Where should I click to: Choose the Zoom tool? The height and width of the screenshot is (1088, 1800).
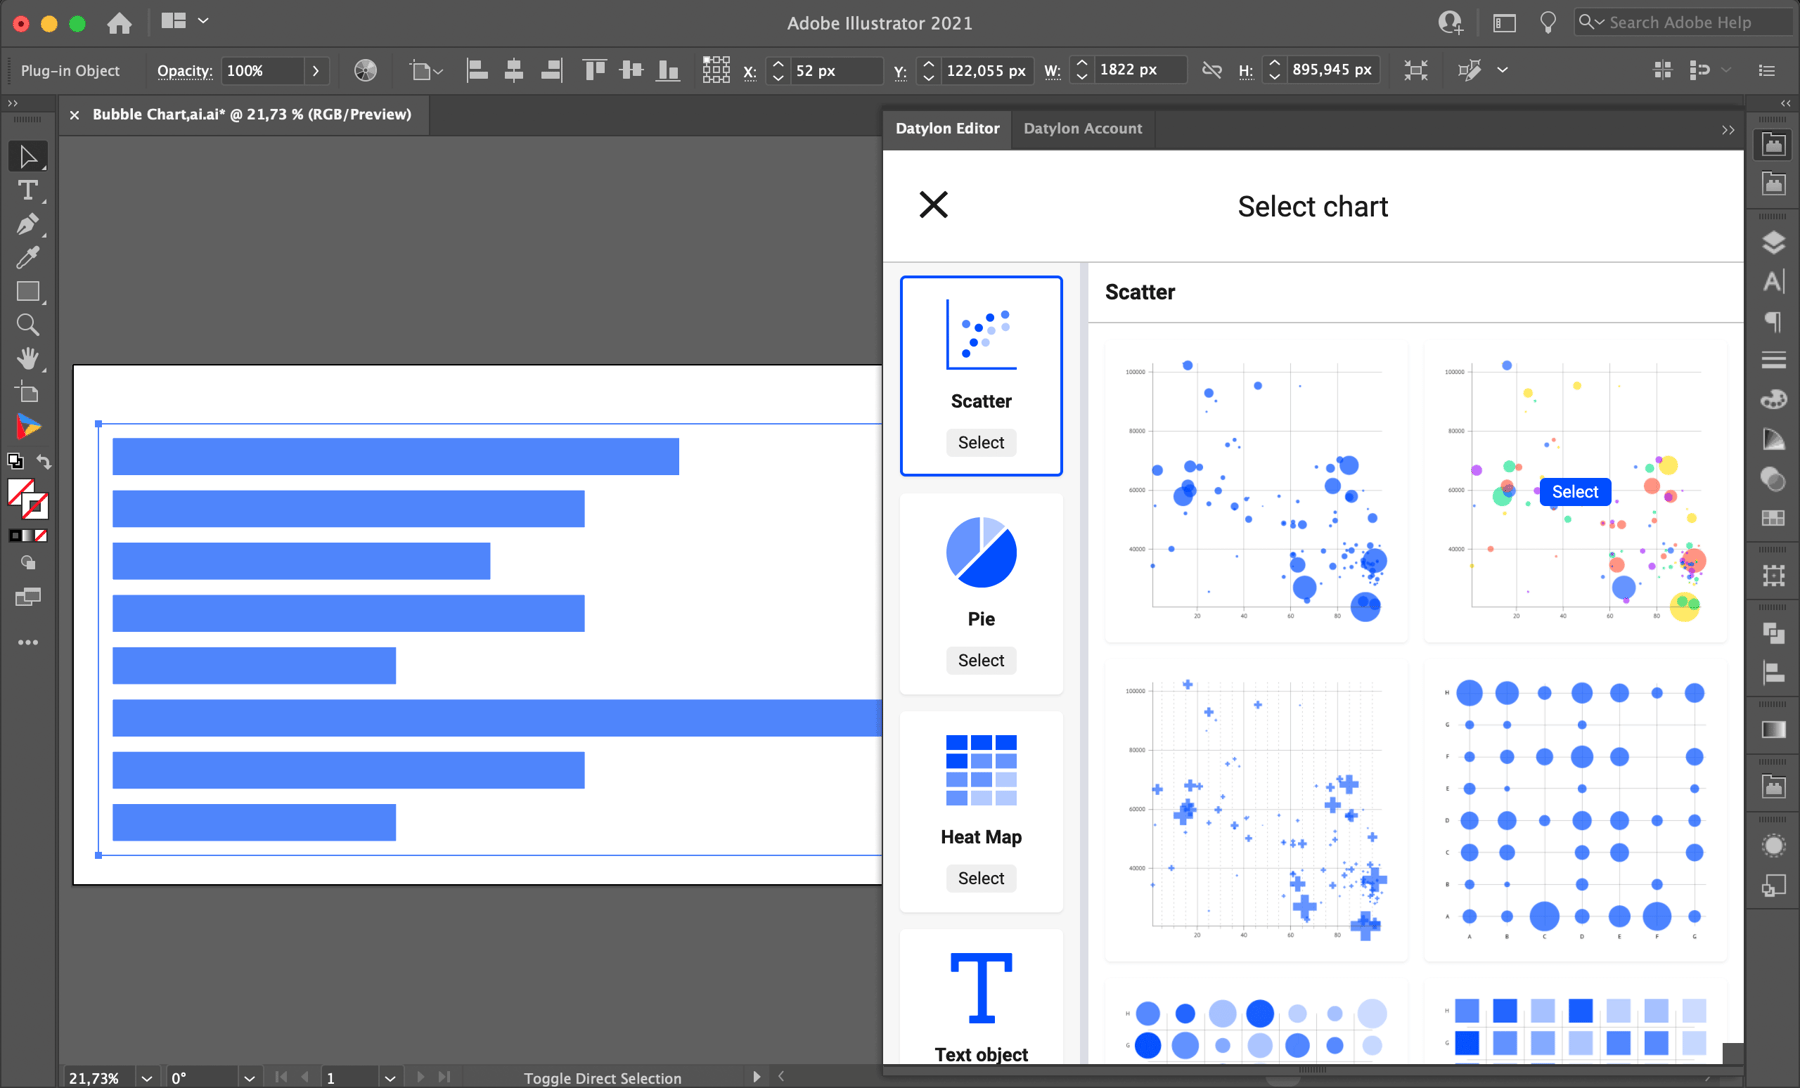click(x=28, y=324)
